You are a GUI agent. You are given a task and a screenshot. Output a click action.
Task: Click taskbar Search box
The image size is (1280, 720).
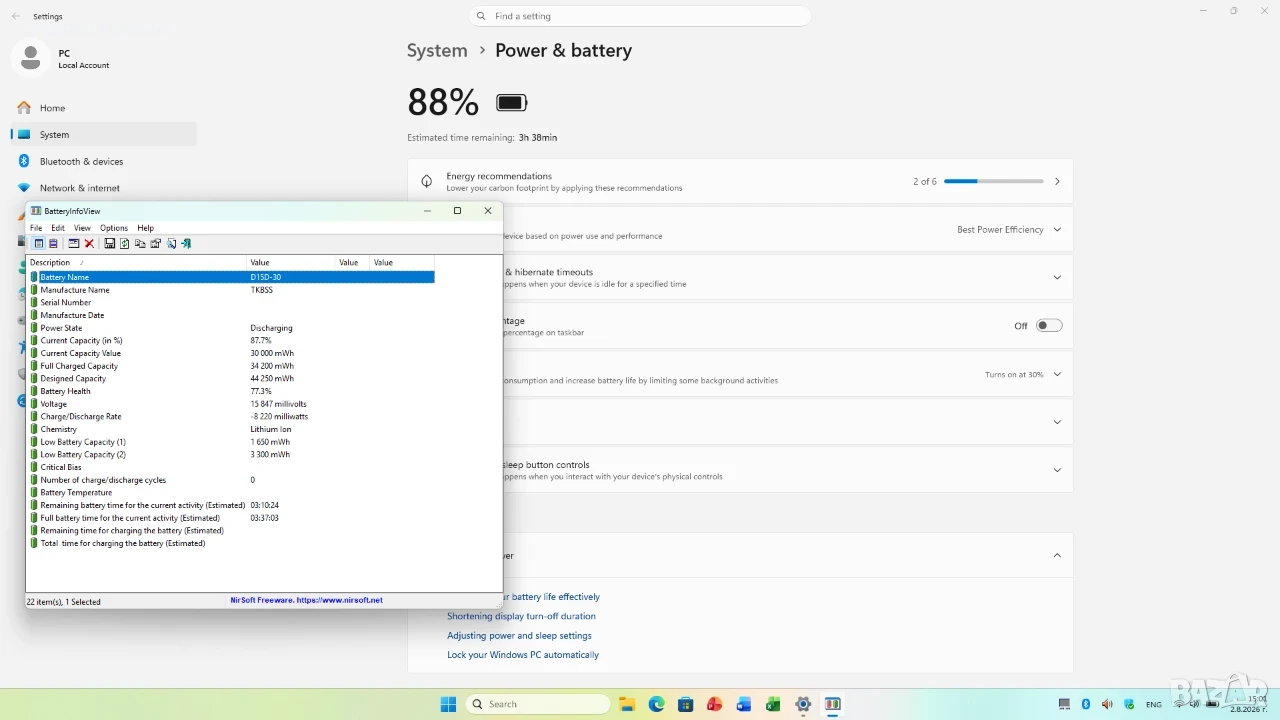[538, 704]
